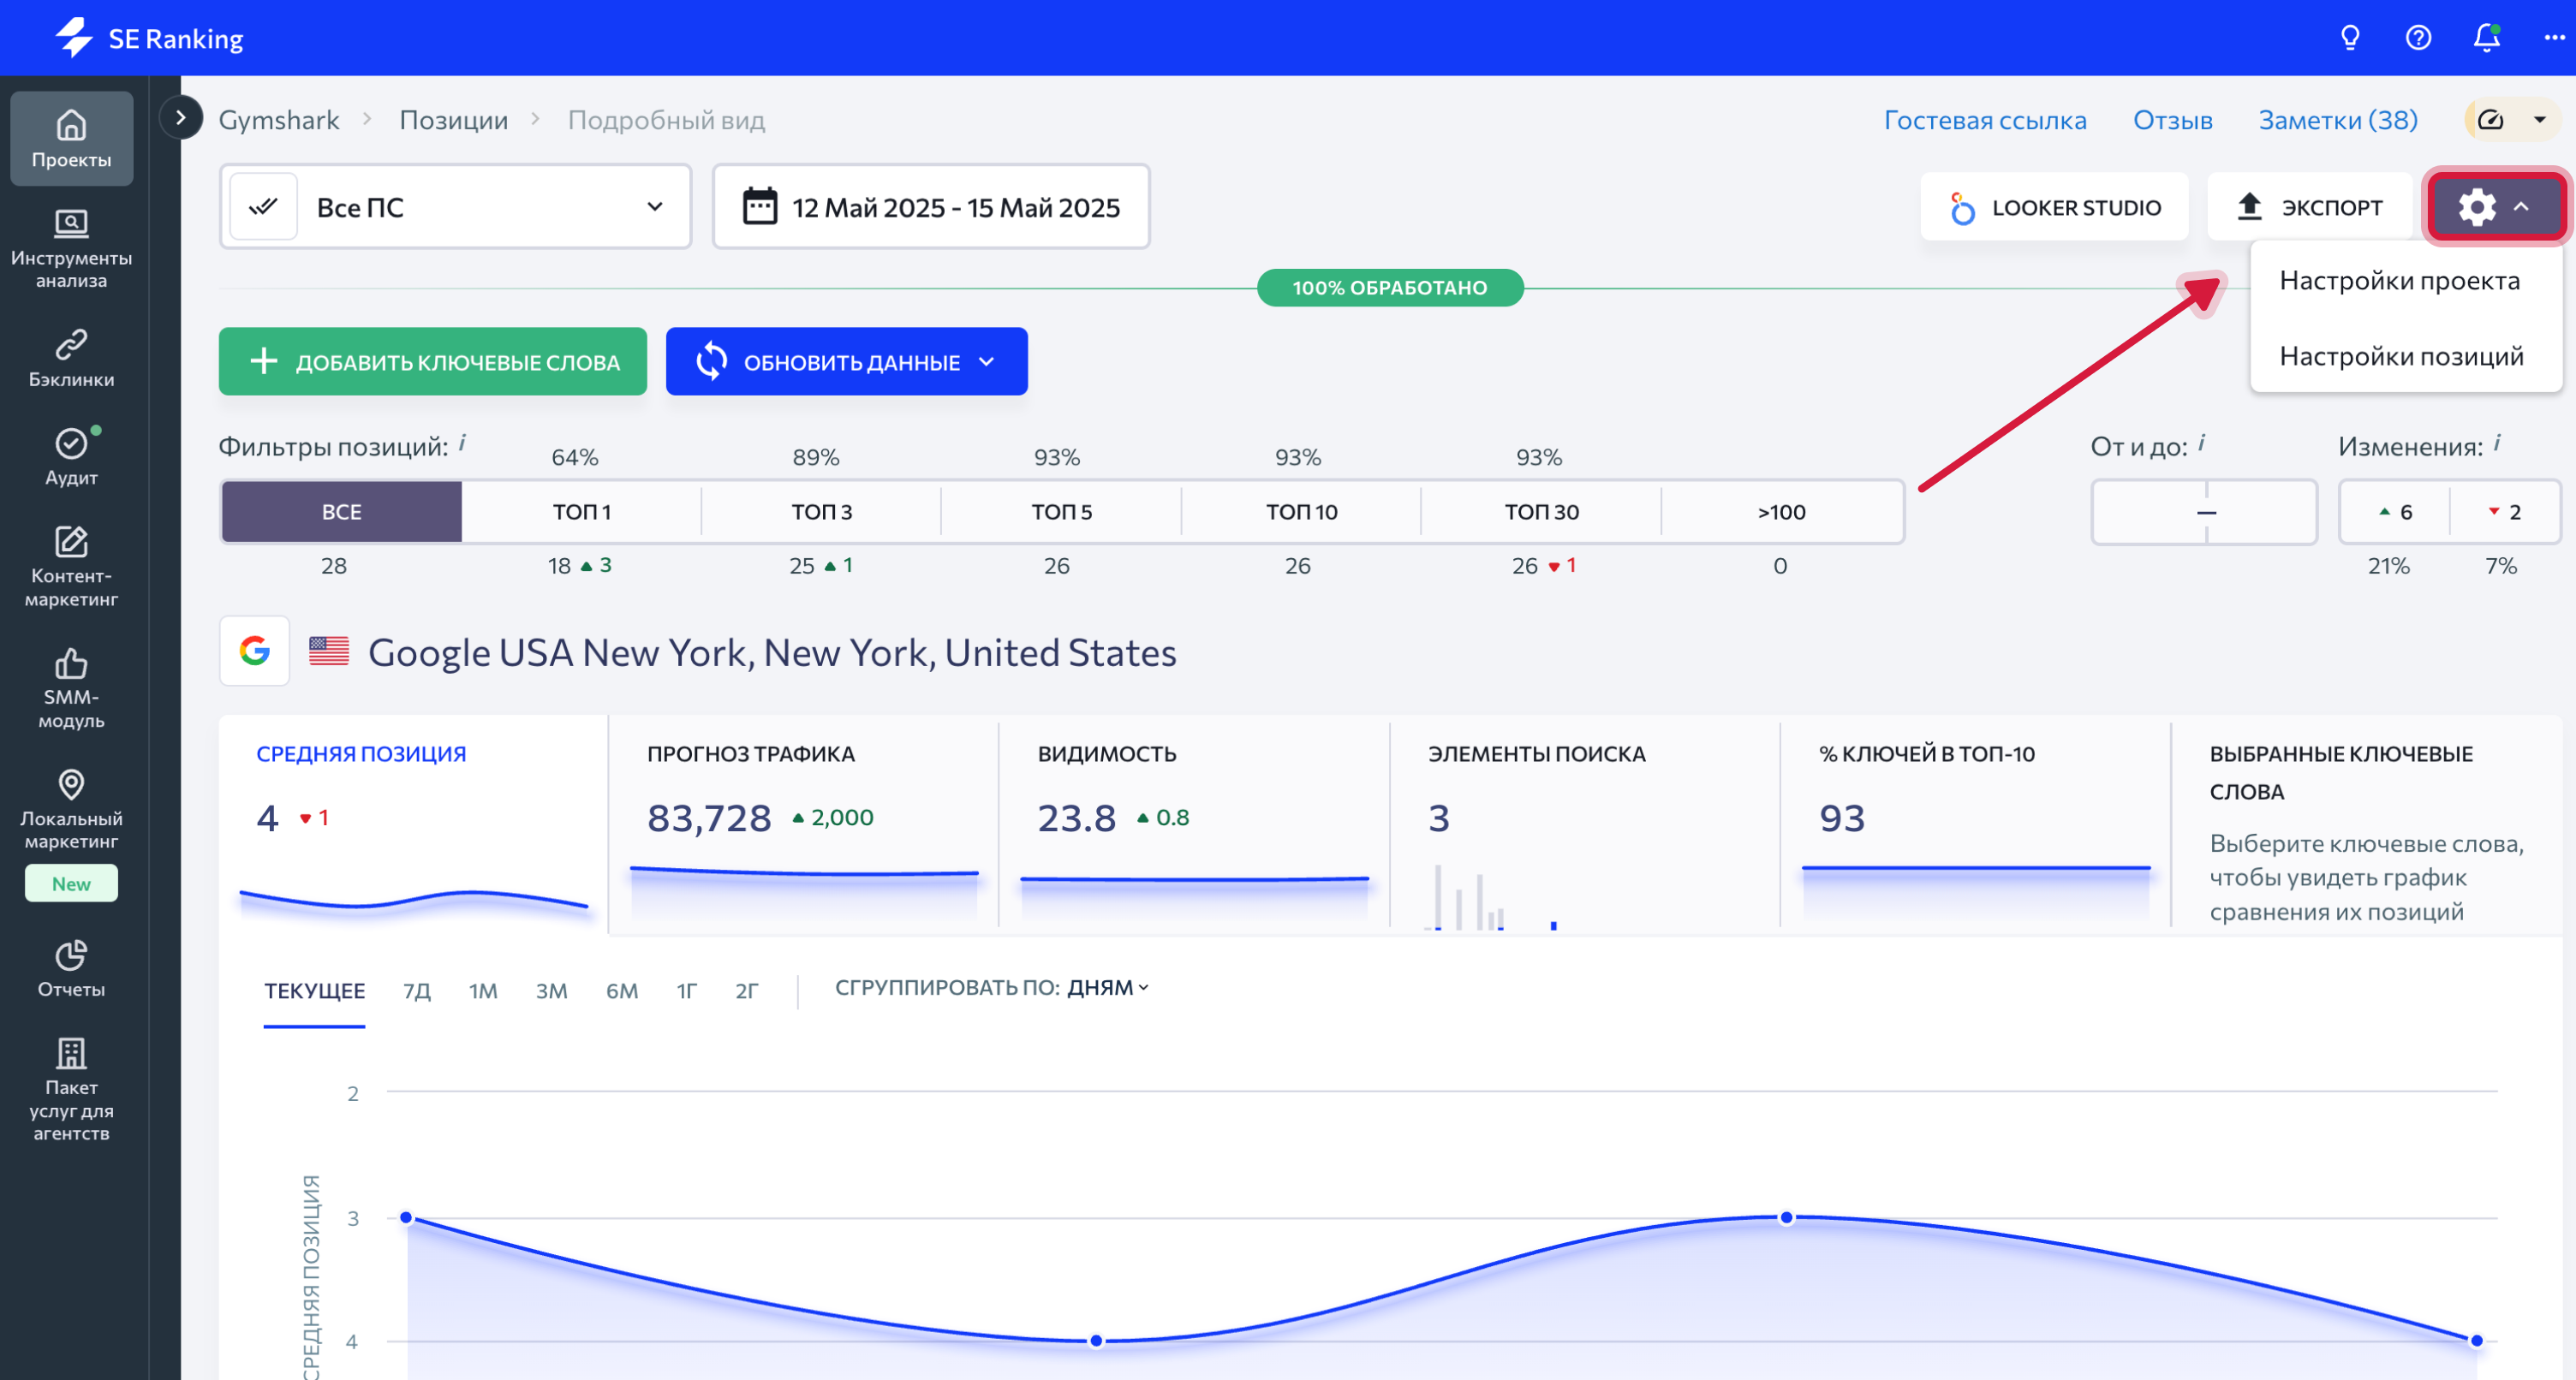
Task: Click the Google search engine icon
Action: click(x=255, y=651)
